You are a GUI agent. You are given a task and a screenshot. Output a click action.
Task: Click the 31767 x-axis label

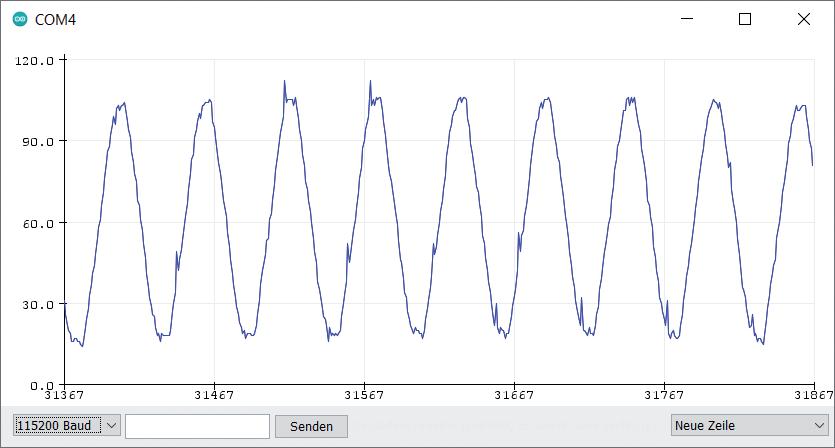pos(664,395)
